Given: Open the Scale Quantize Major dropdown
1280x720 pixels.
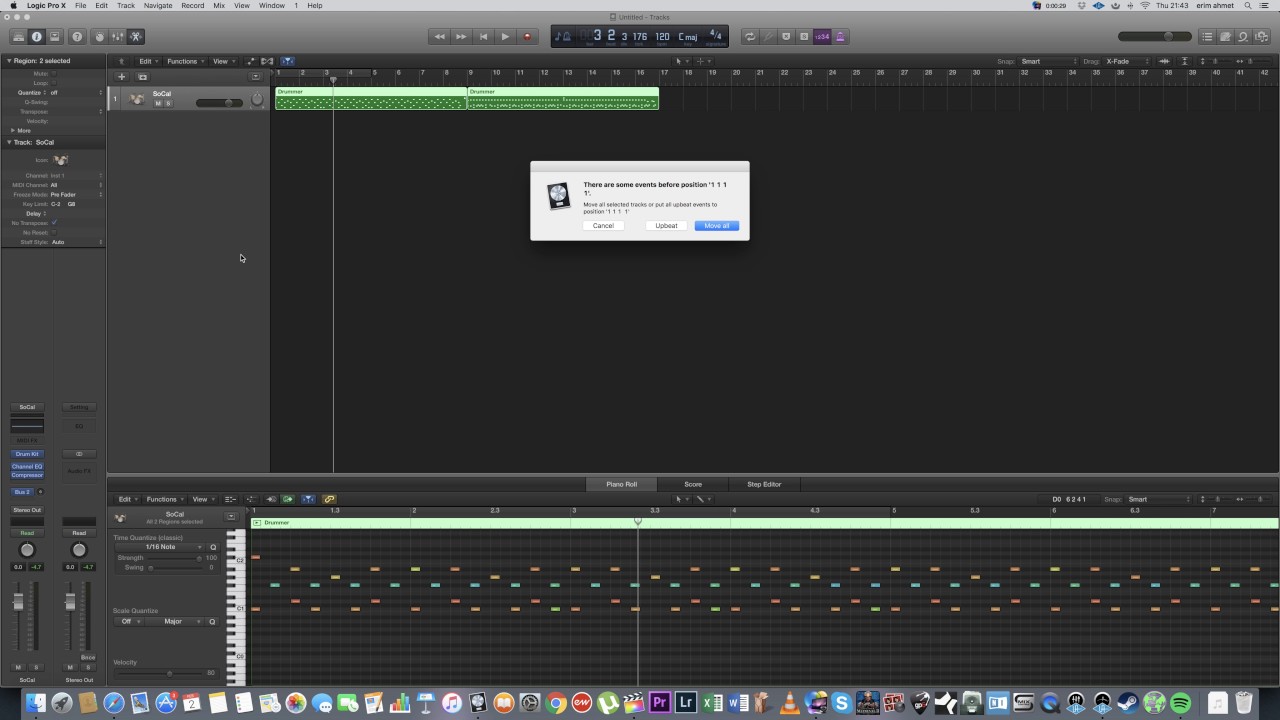Looking at the screenshot, I should (173, 621).
